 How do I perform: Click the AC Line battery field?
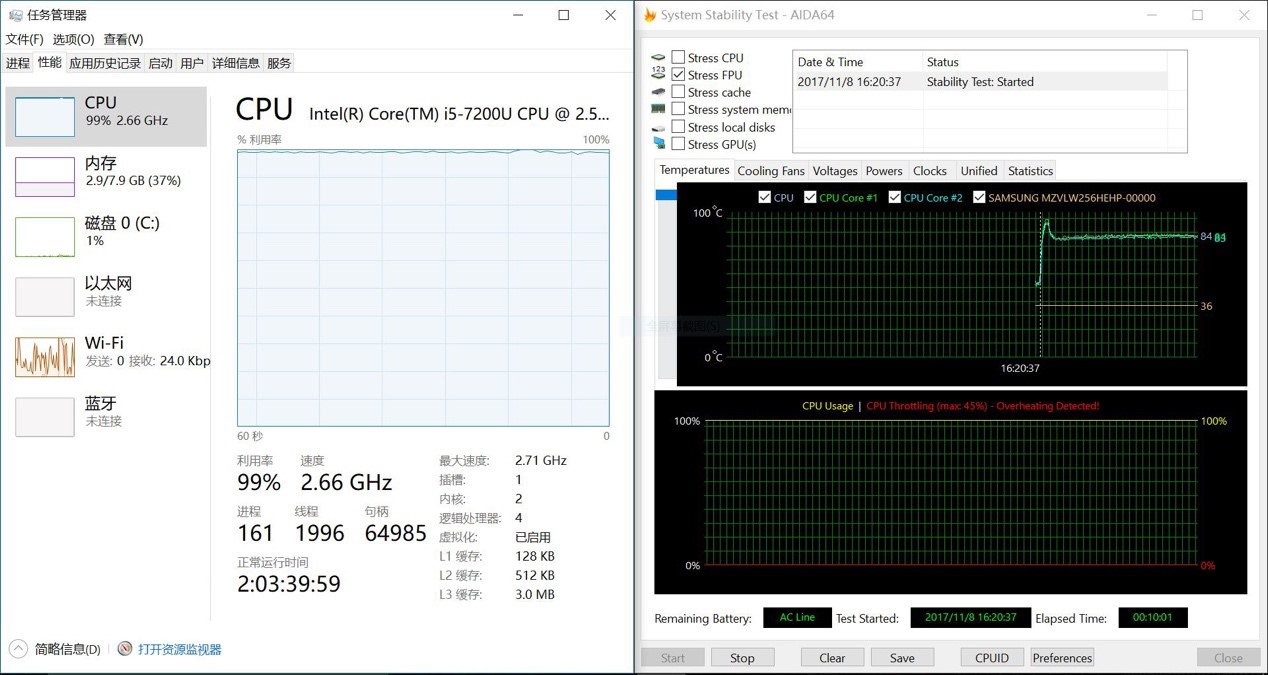(x=797, y=618)
